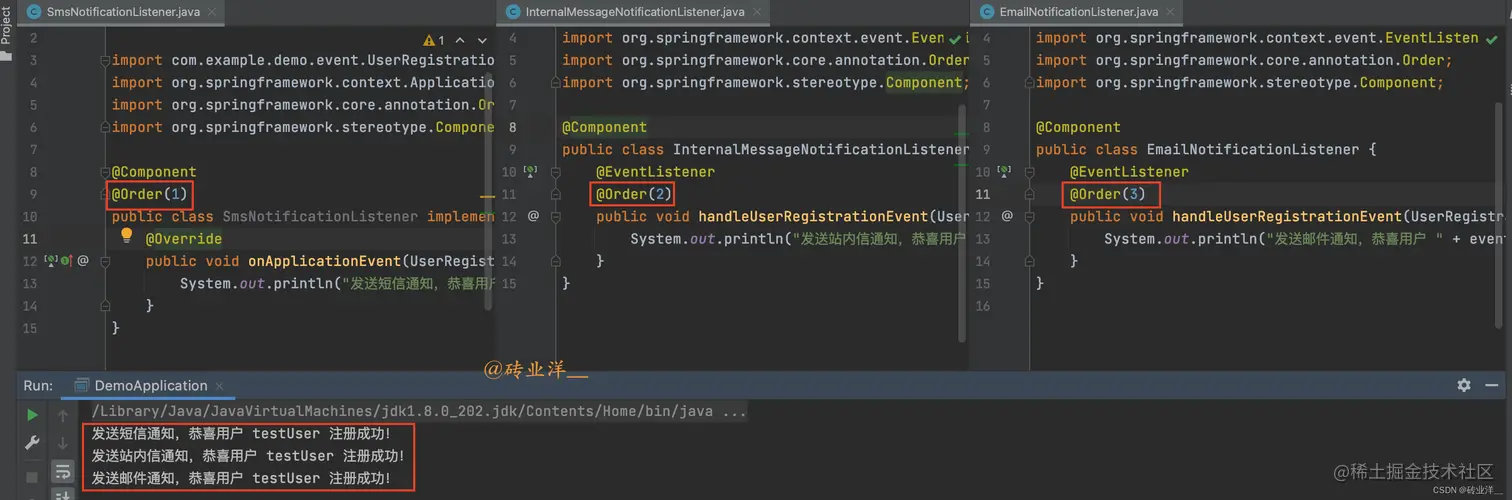Fold the @EventListener block in InternalMessage editor
Image resolution: width=1512 pixels, height=500 pixels.
coord(556,172)
